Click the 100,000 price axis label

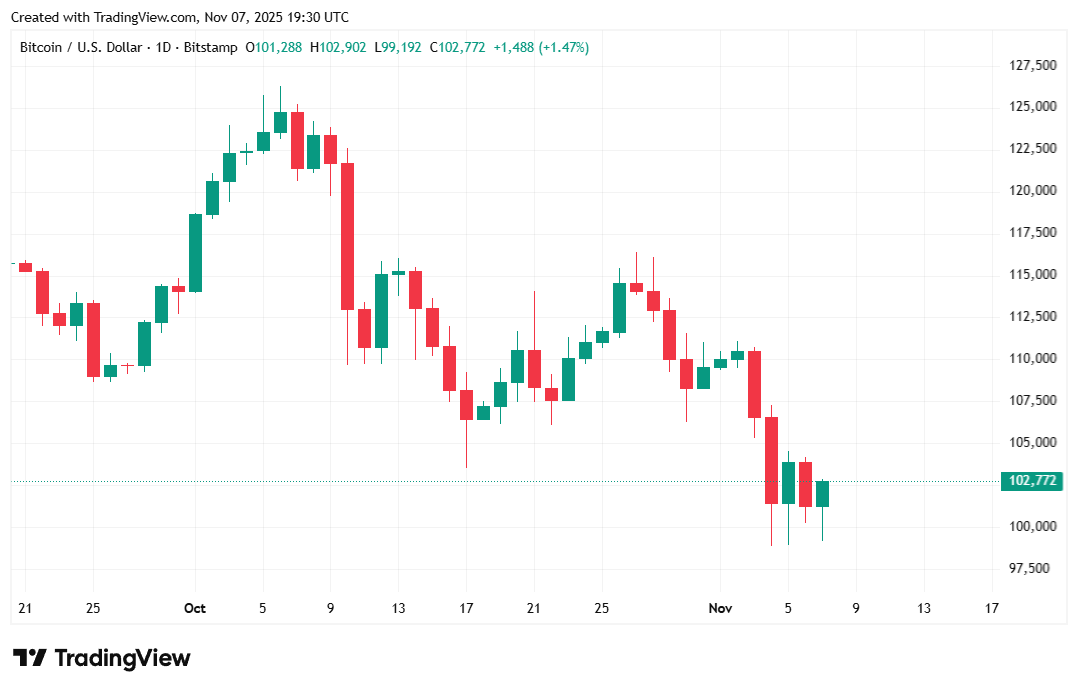pyautogui.click(x=1033, y=526)
